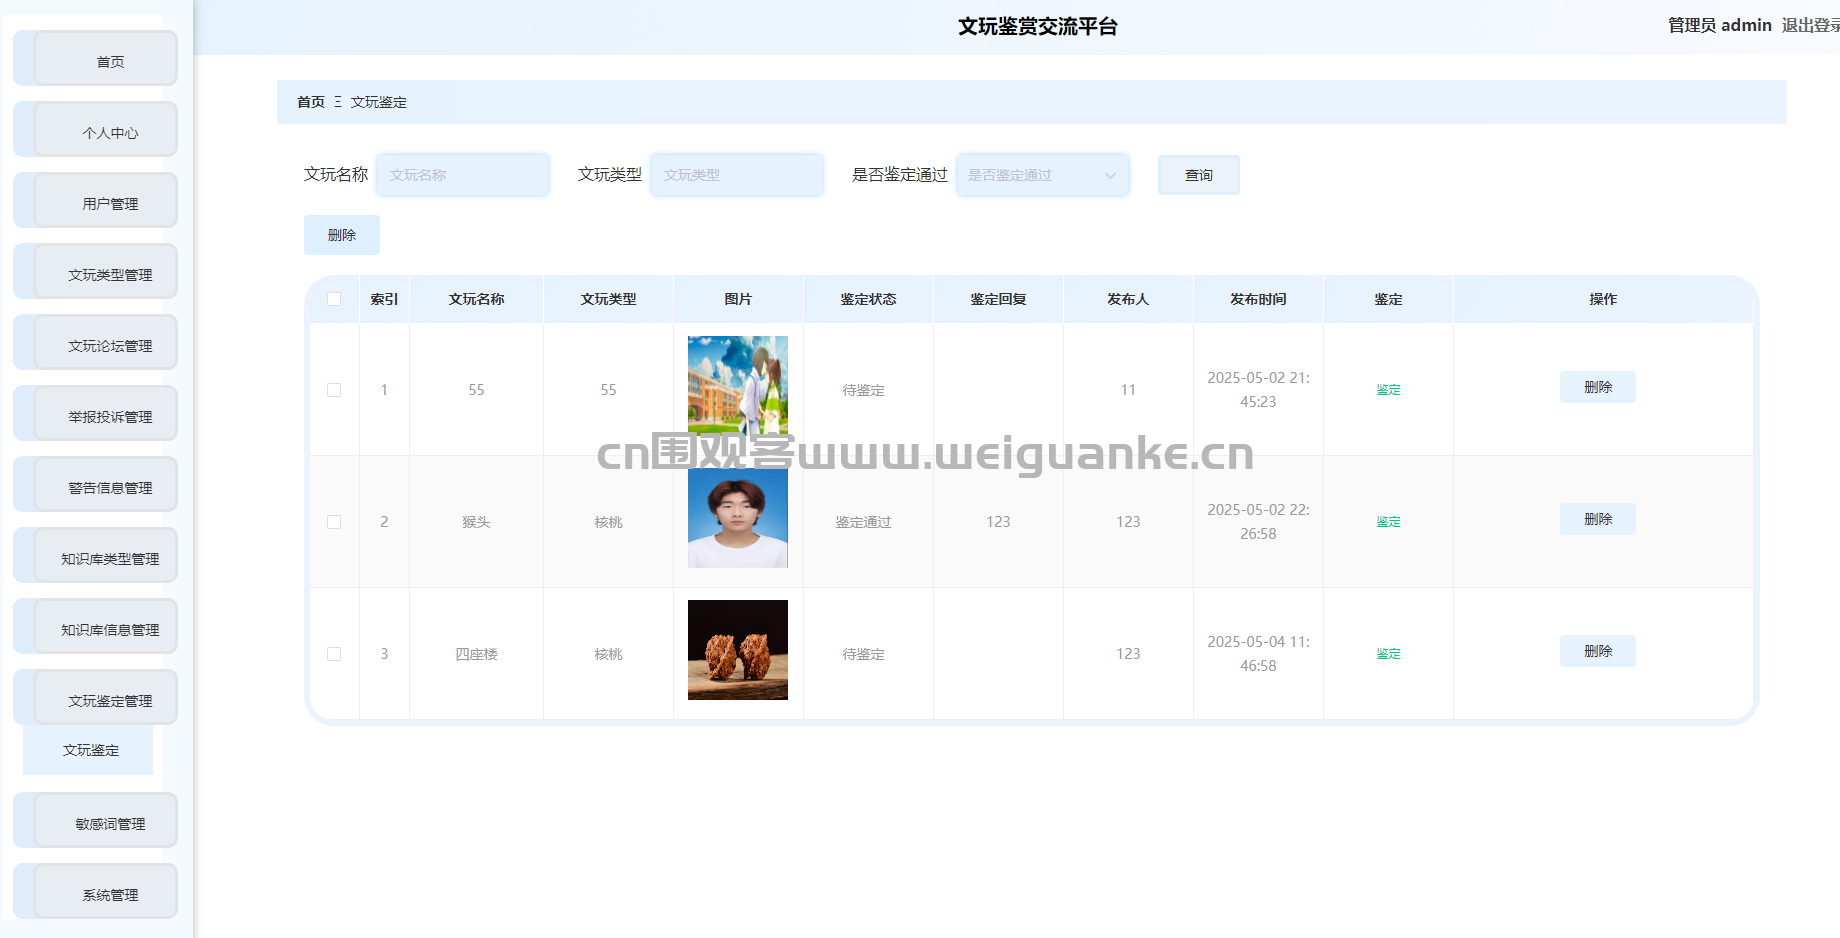1840x938 pixels.
Task: Open 首页 in the sidebar
Action: (x=110, y=61)
